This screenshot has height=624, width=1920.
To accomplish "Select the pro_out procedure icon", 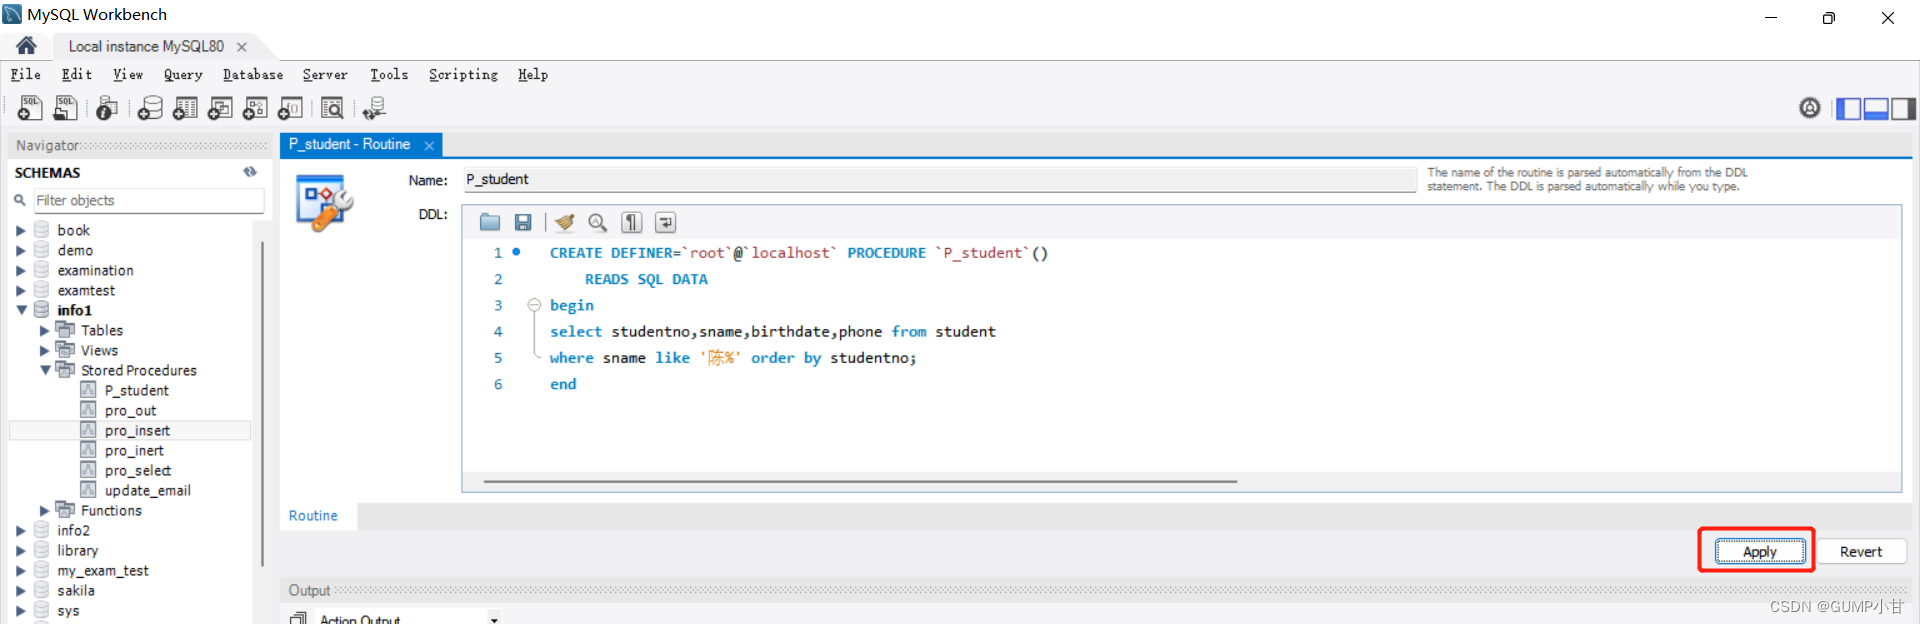I will click(x=88, y=410).
